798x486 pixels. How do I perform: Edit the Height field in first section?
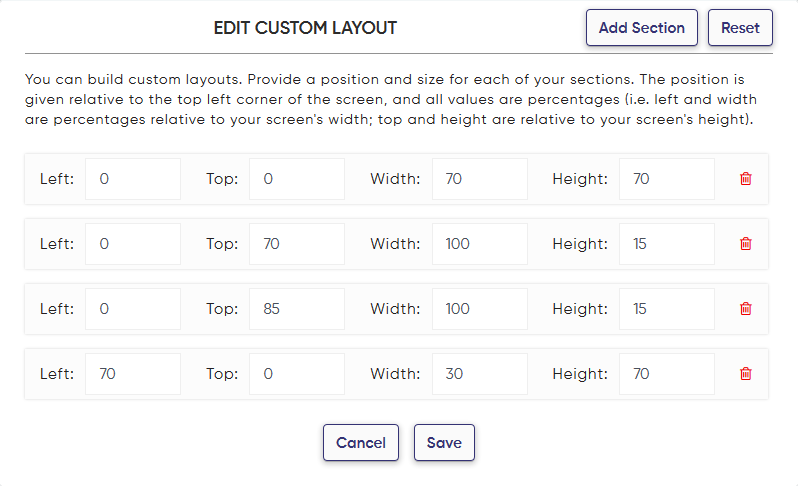(666, 179)
